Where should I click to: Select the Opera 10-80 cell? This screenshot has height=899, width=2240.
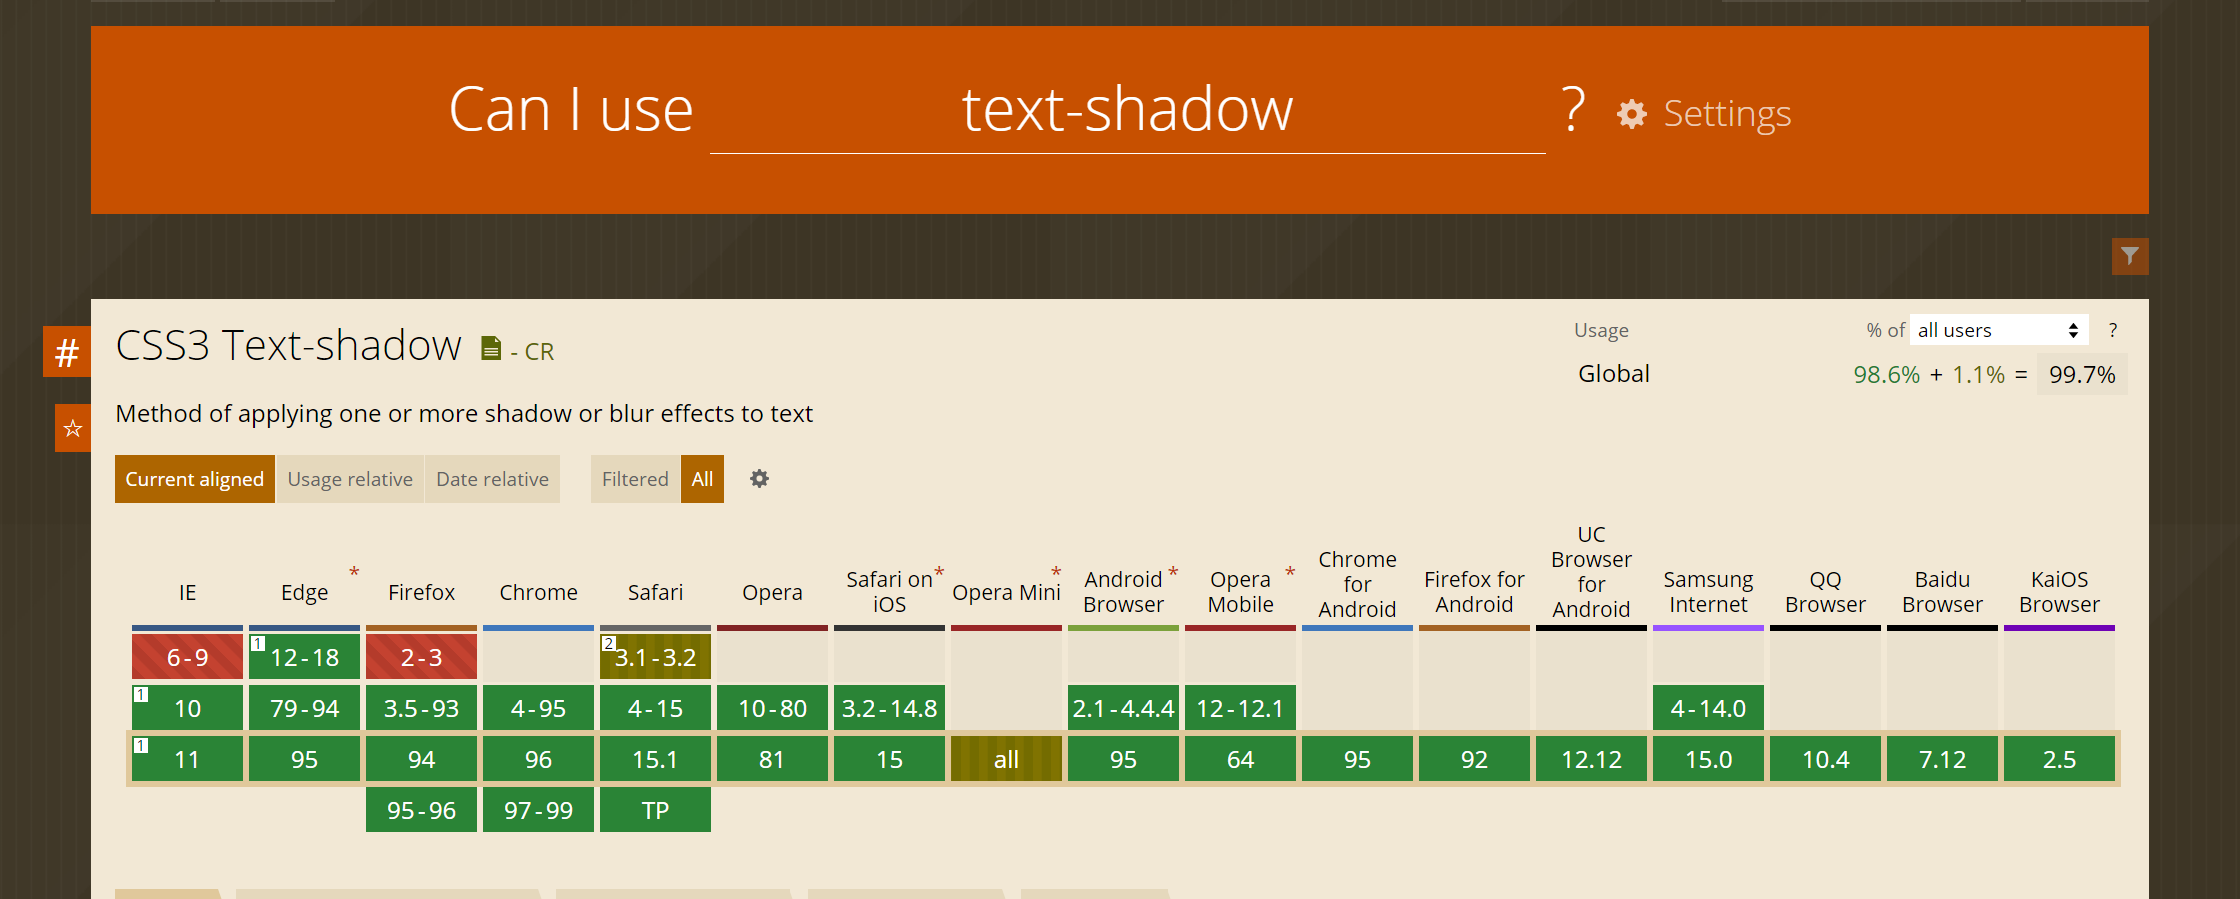[772, 708]
